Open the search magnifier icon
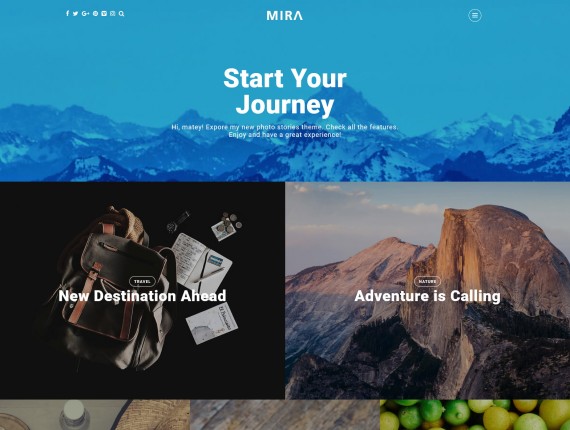Viewport: 570px width, 430px height. pyautogui.click(x=121, y=13)
